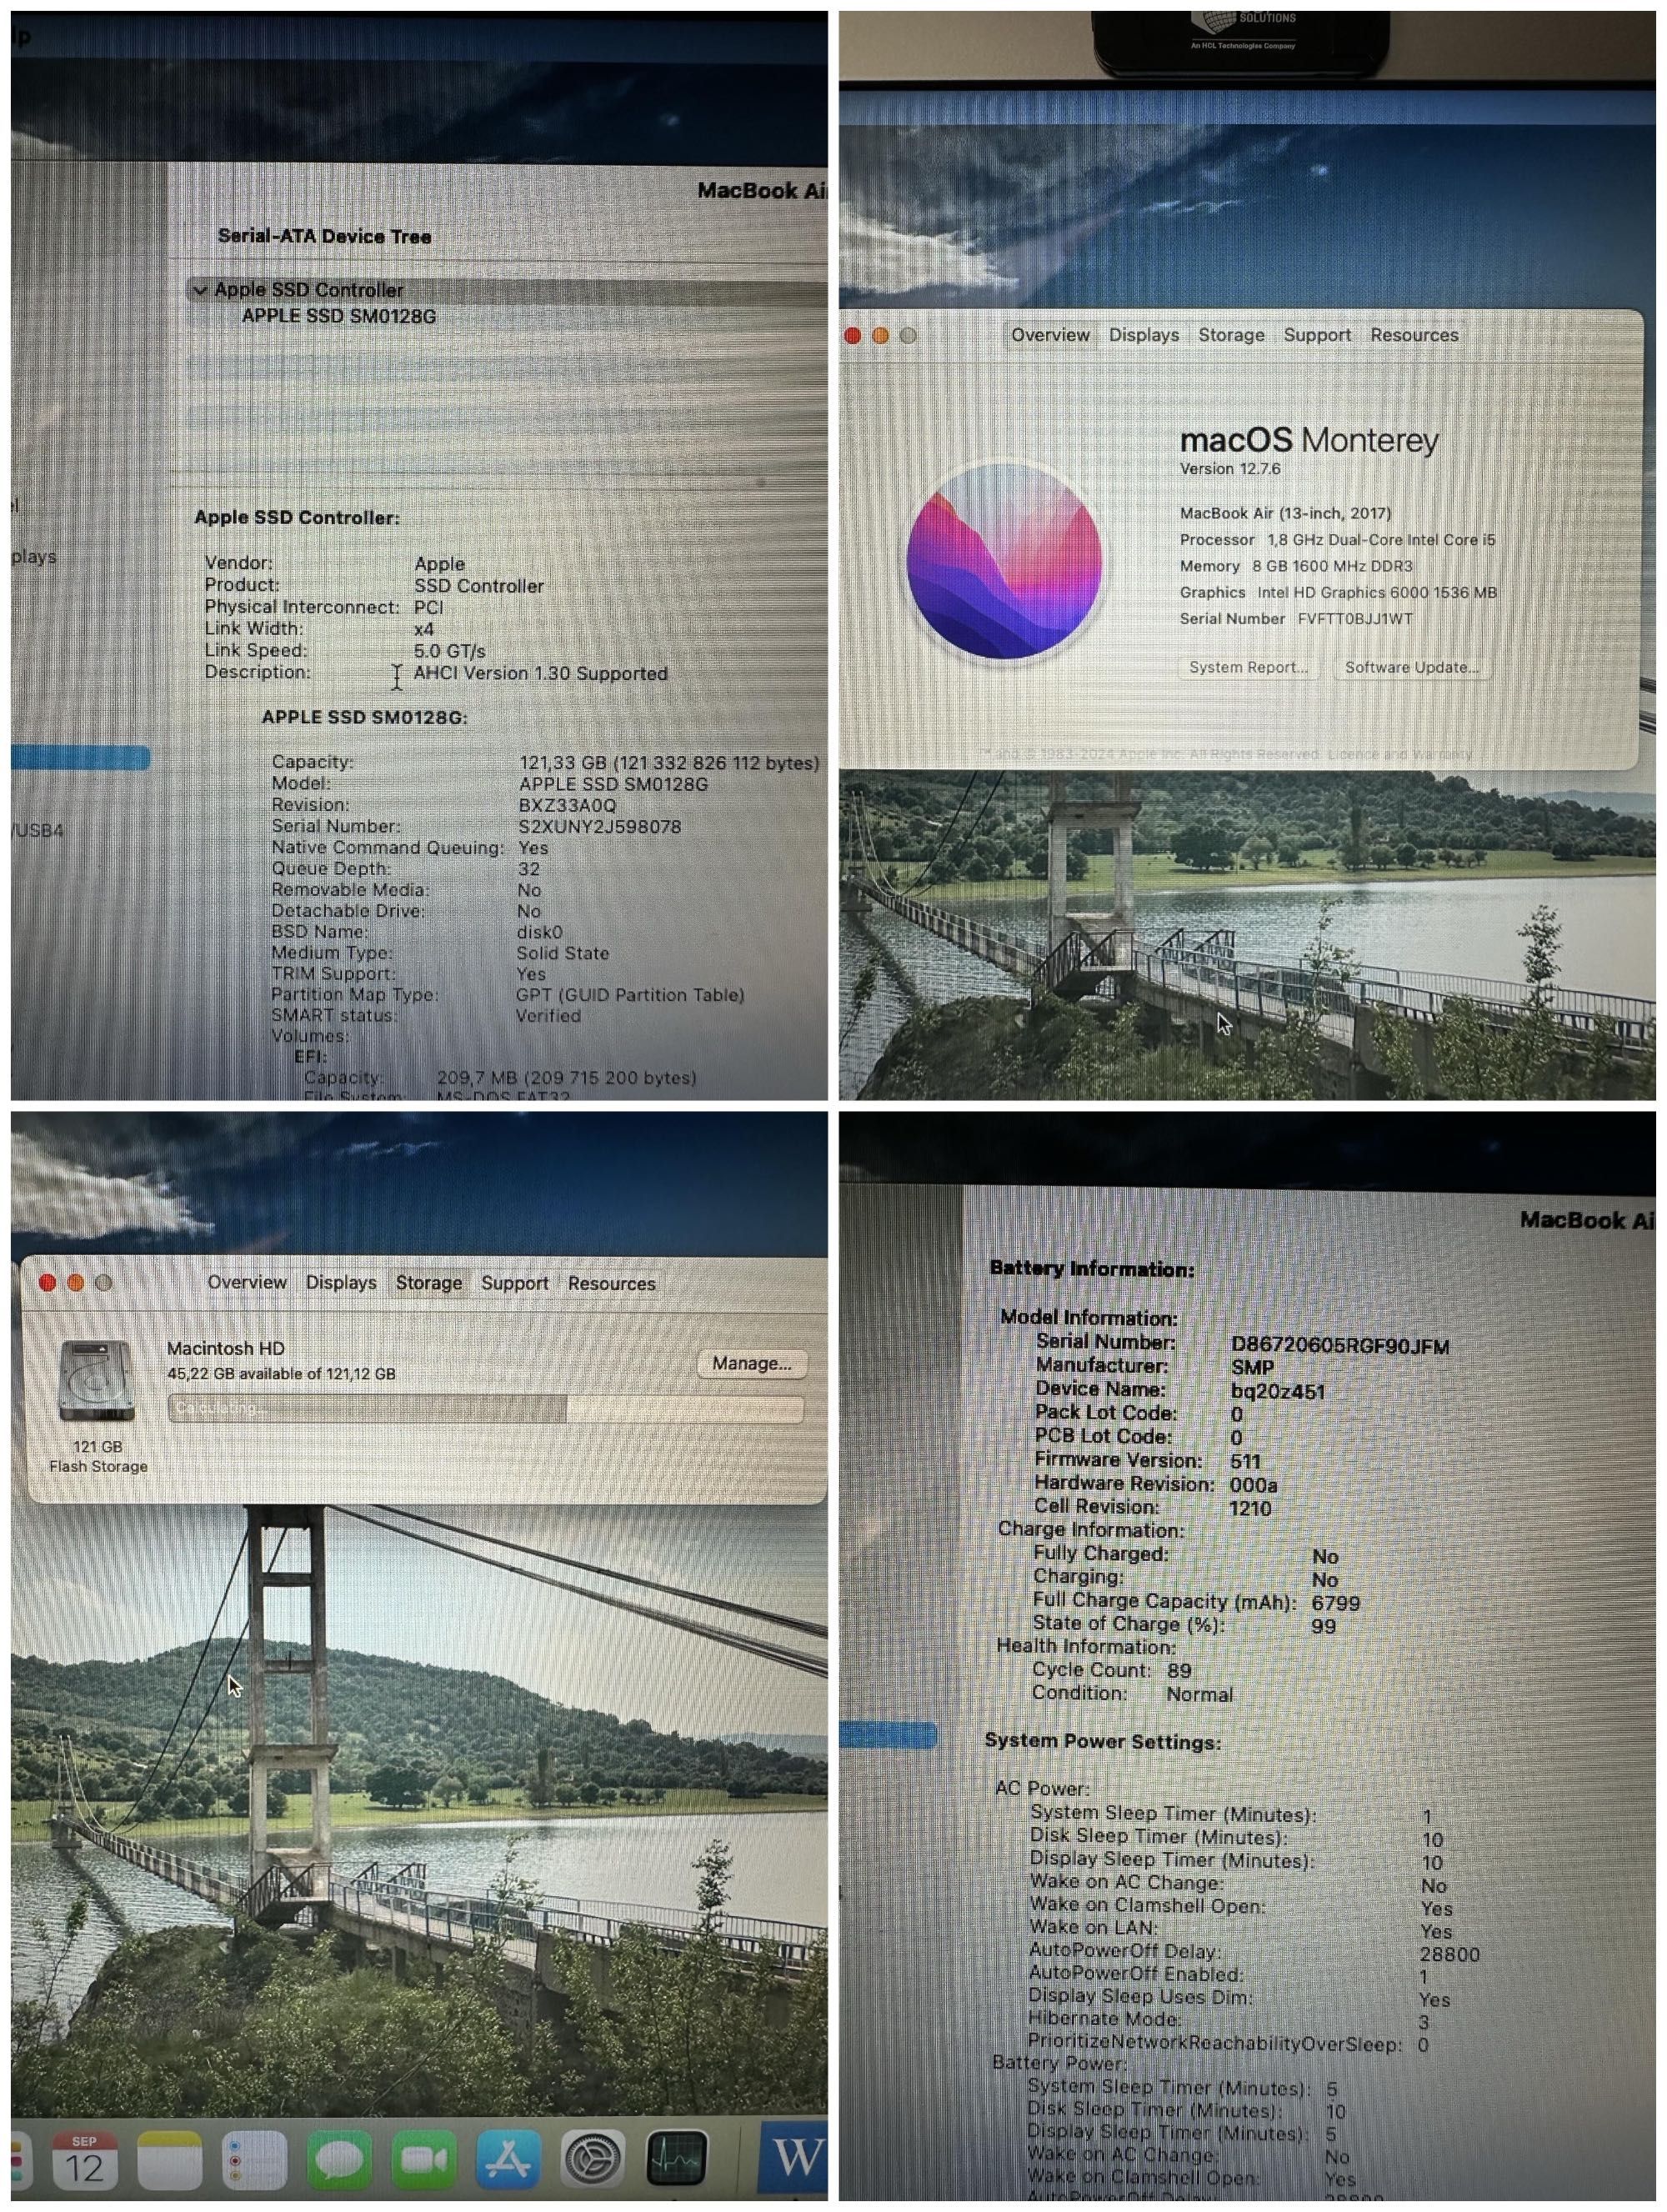
Task: Click the Manage... storage button
Action: click(752, 1363)
